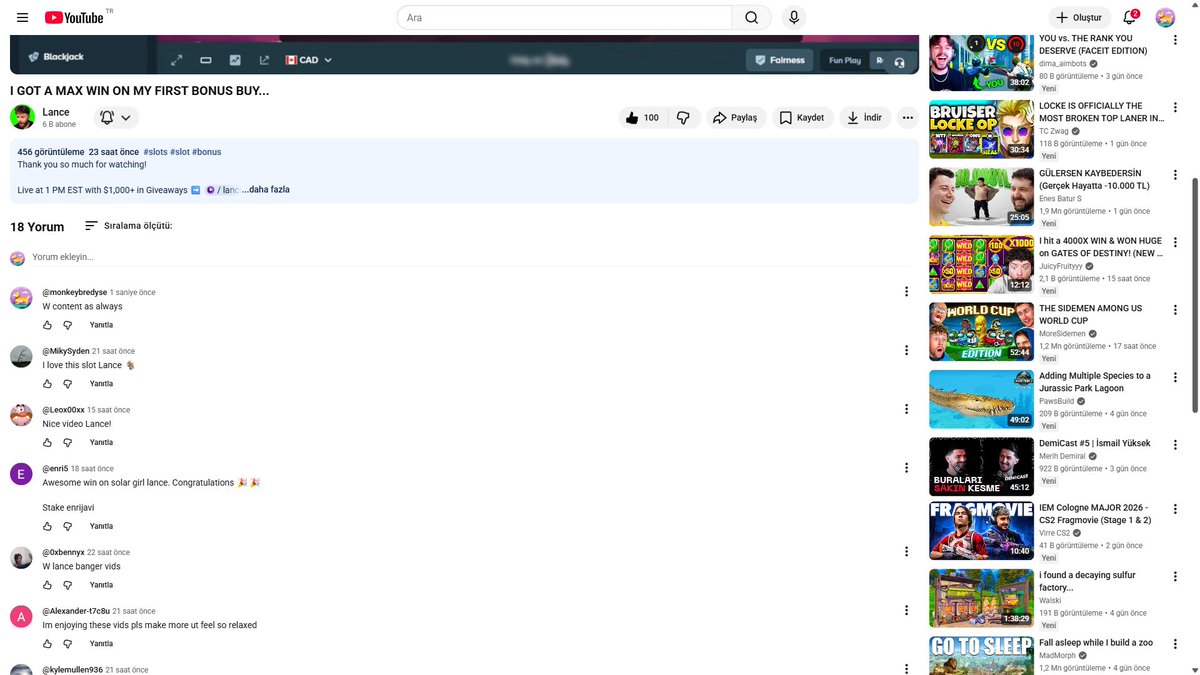Image resolution: width=1200 pixels, height=675 pixels.
Task: Open the subscription notification bell dropdown
Action: tap(115, 117)
